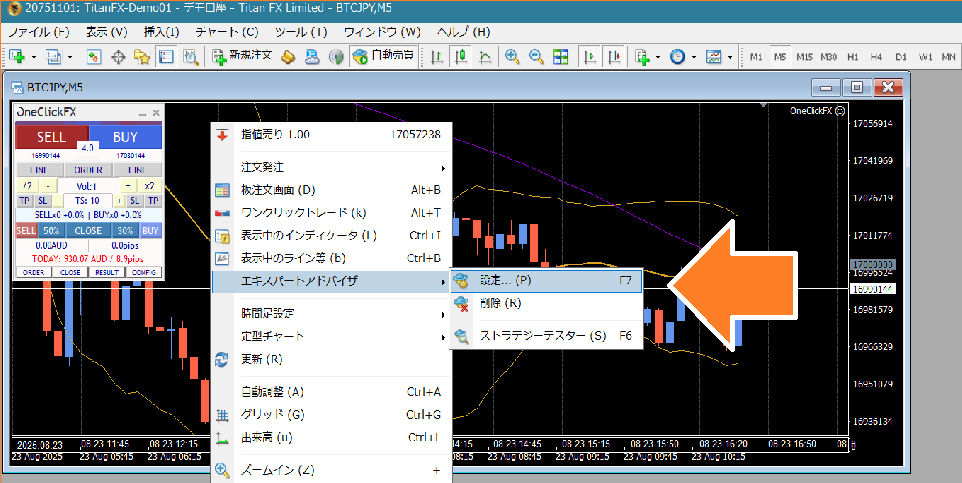Zoom out using toolbar magnifier minus

(536, 57)
